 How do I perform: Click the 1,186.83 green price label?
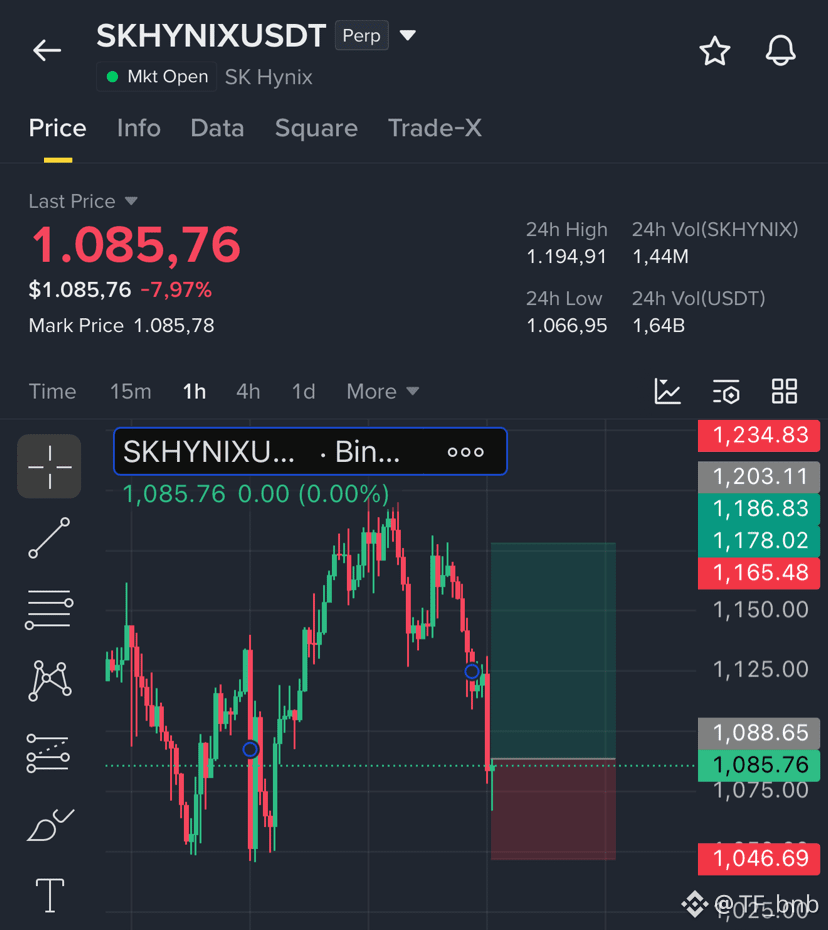click(x=759, y=509)
